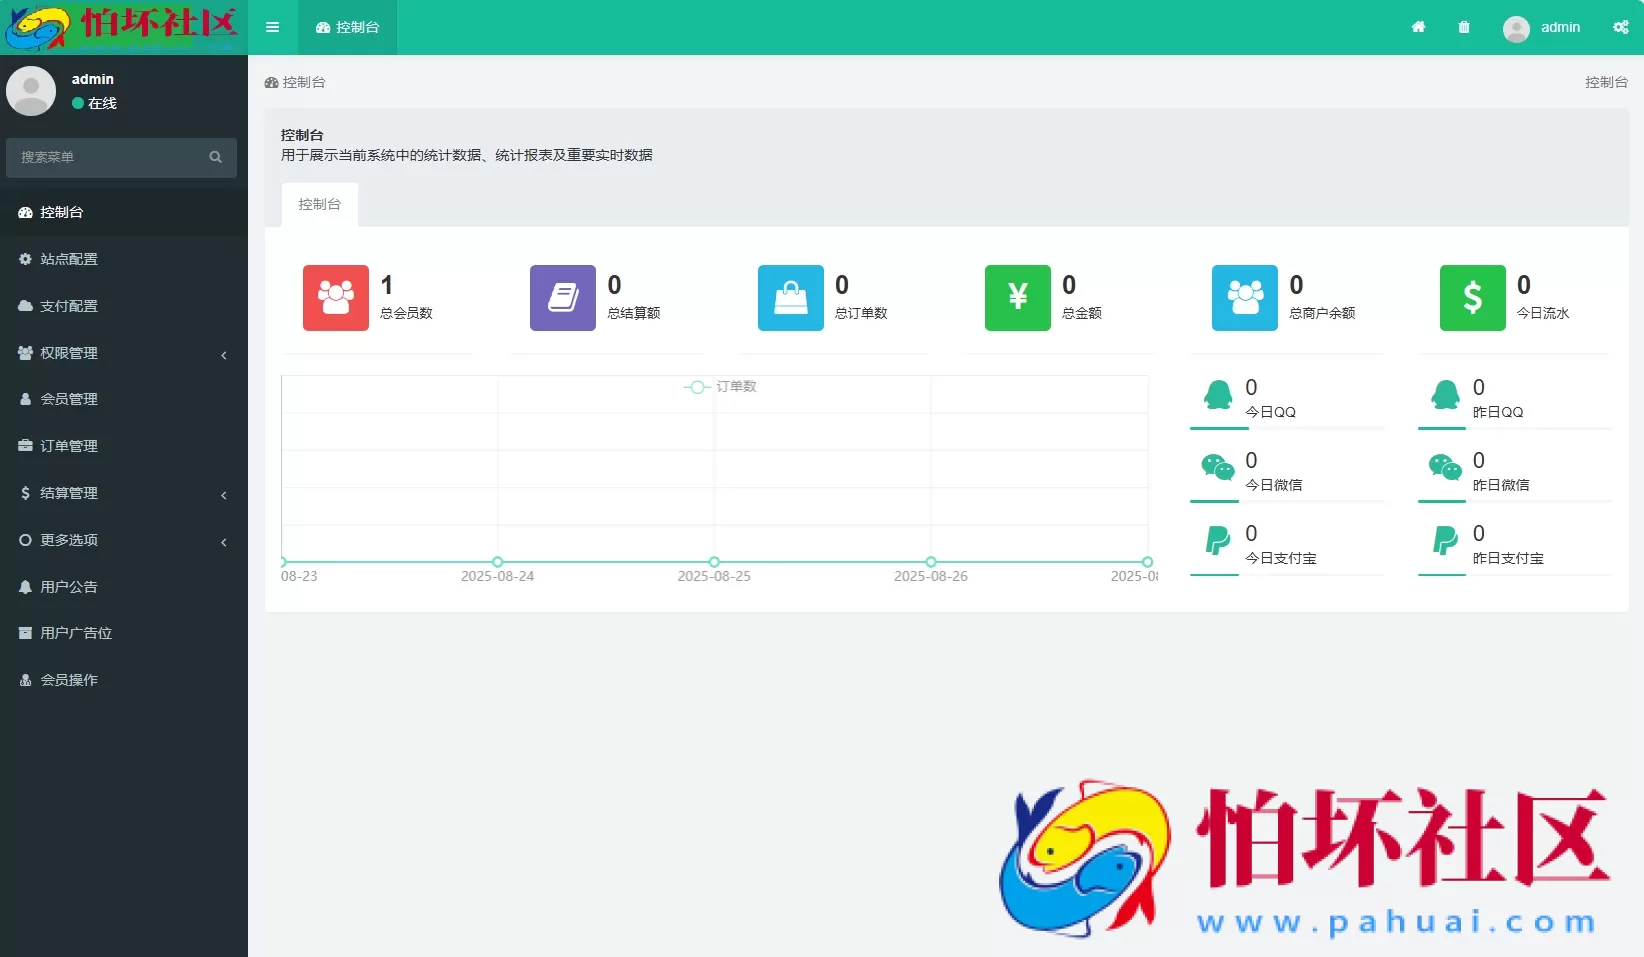This screenshot has width=1644, height=957.
Task: Click the 搜索菜单 search input field
Action: coord(110,157)
